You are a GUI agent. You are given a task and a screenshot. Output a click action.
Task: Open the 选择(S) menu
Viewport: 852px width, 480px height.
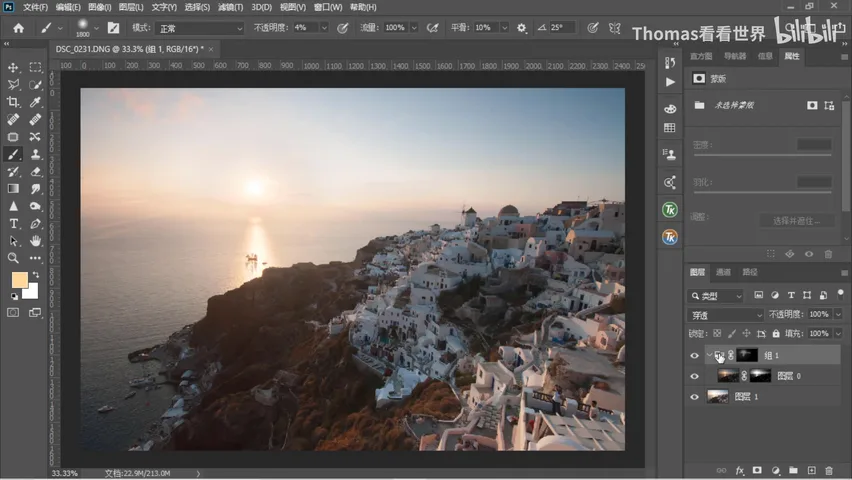tap(197, 7)
